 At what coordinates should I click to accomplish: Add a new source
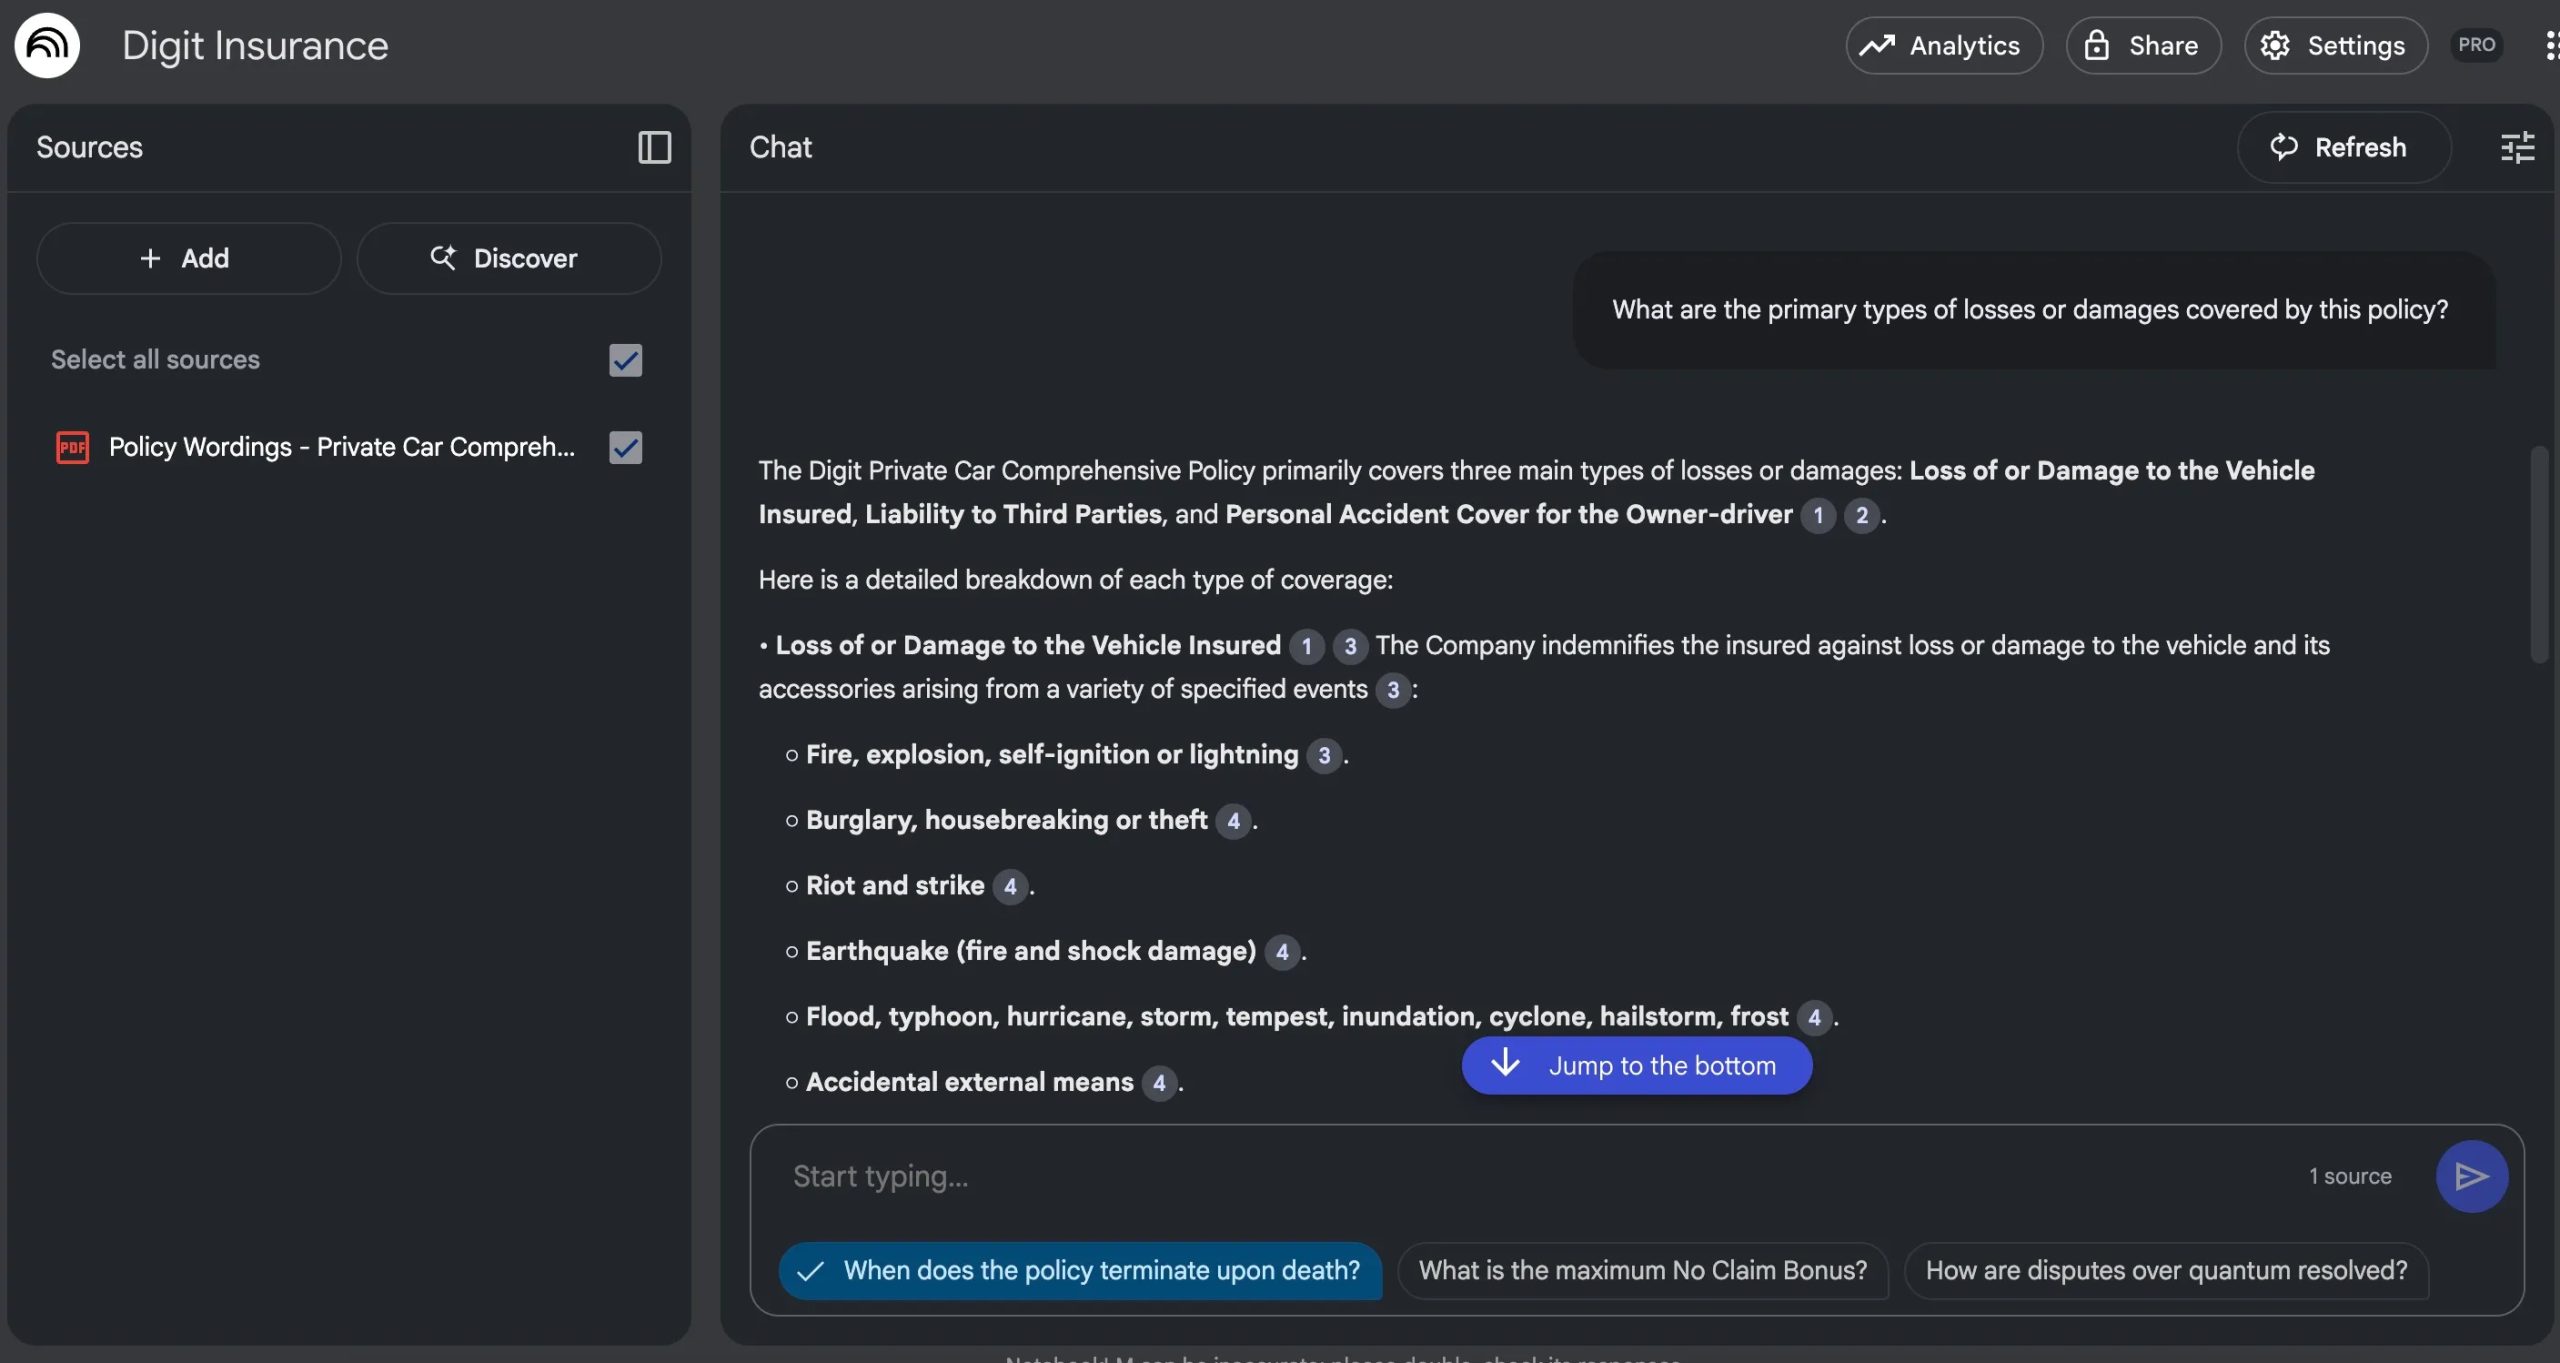pos(188,257)
